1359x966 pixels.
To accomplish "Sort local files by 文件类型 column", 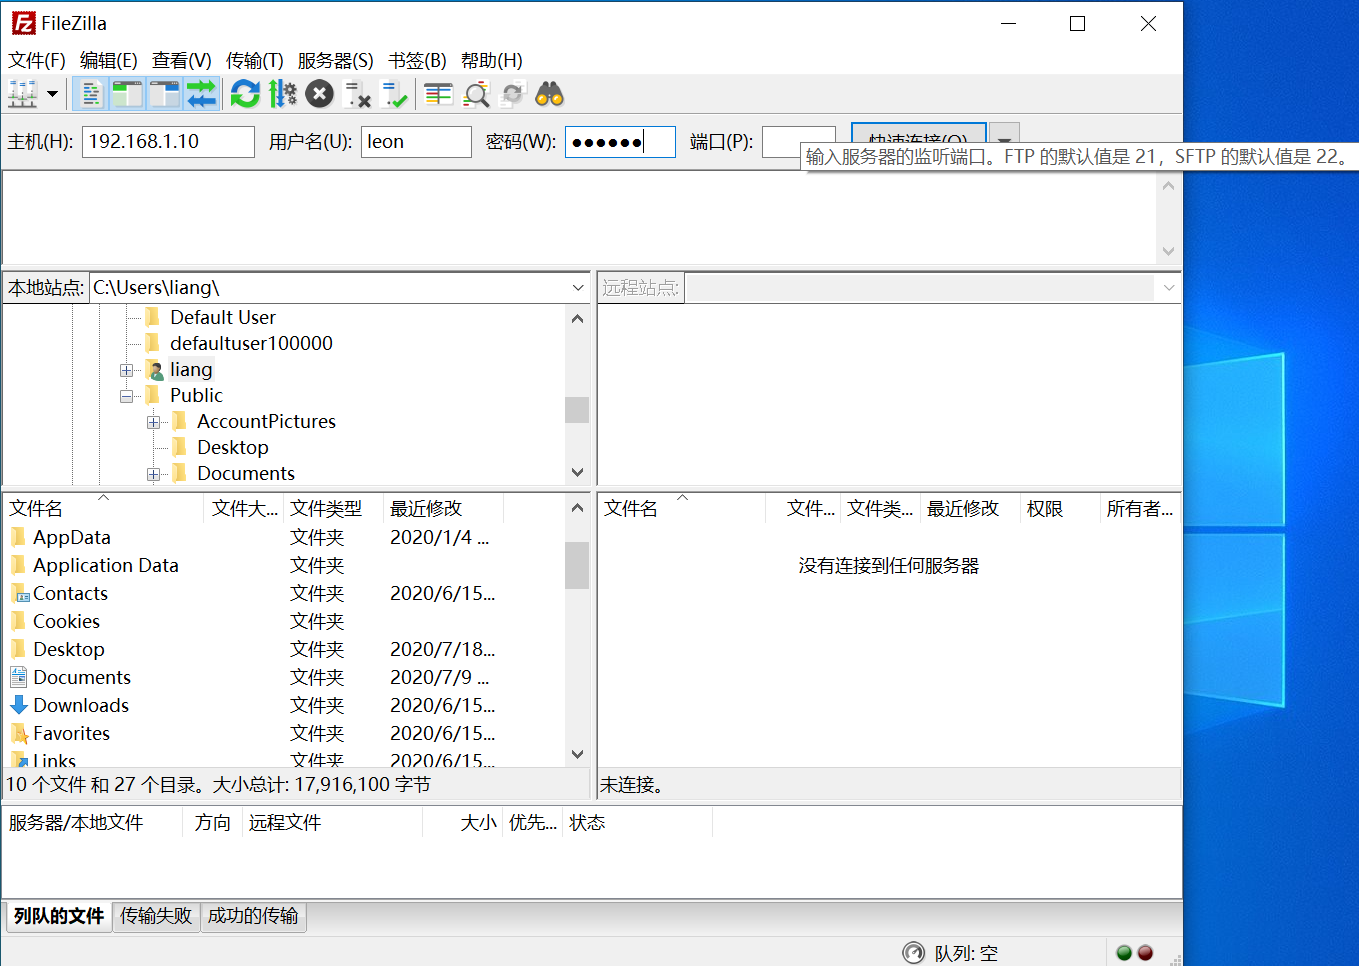I will point(334,508).
